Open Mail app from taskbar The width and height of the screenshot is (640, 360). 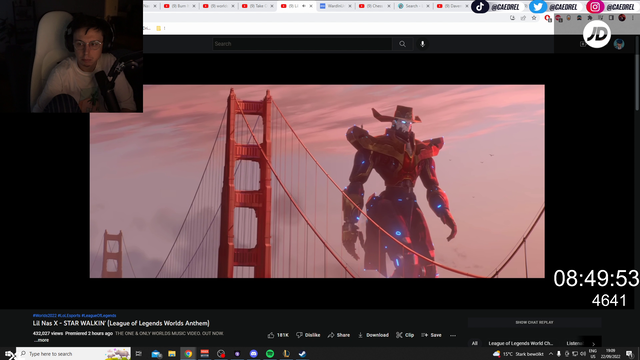[156, 354]
